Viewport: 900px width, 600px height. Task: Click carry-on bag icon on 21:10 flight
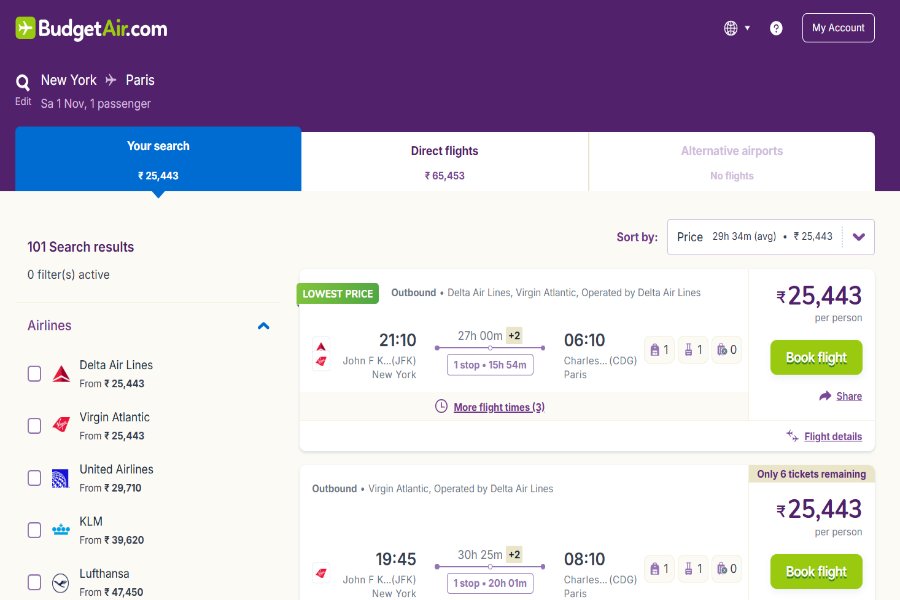[693, 350]
